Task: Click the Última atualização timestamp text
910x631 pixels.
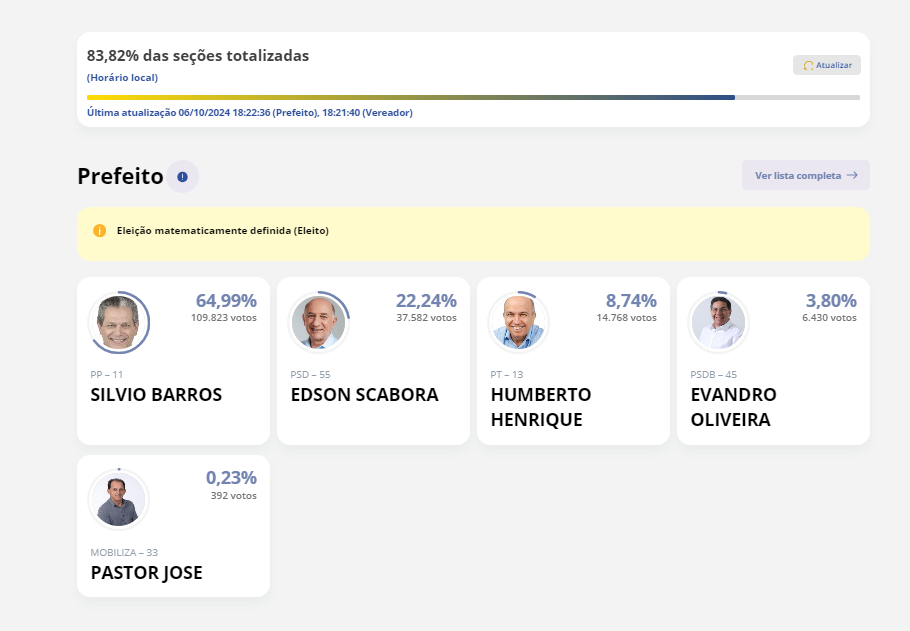Action: pos(250,113)
